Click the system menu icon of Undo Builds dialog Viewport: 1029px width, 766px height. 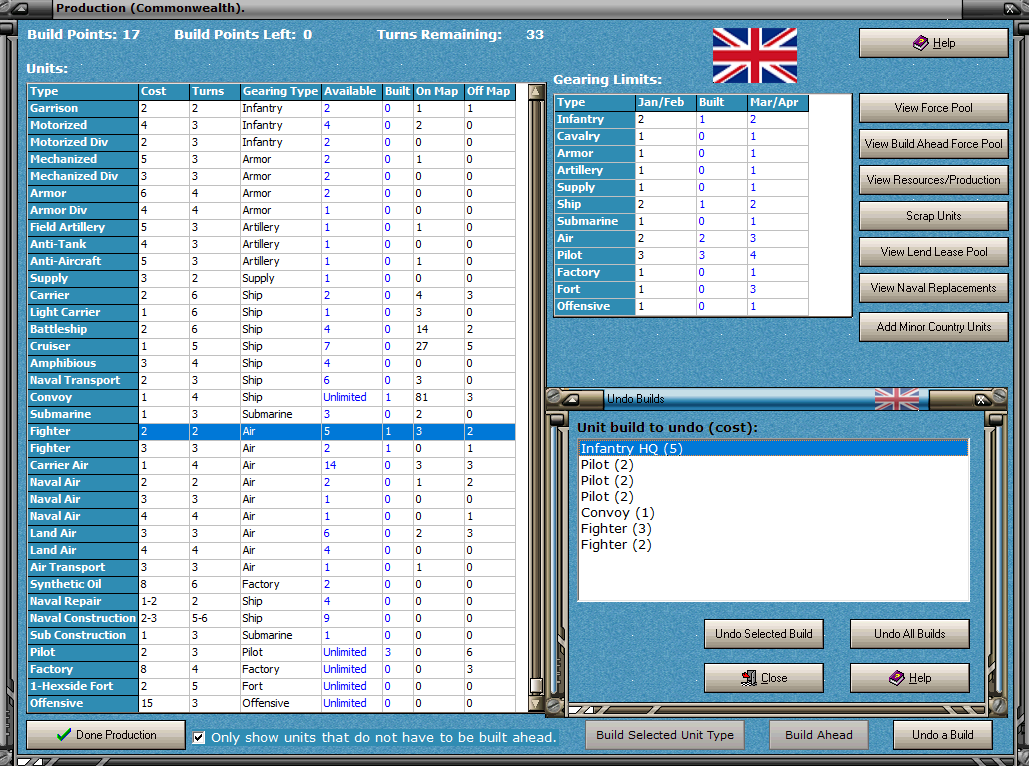pos(573,399)
